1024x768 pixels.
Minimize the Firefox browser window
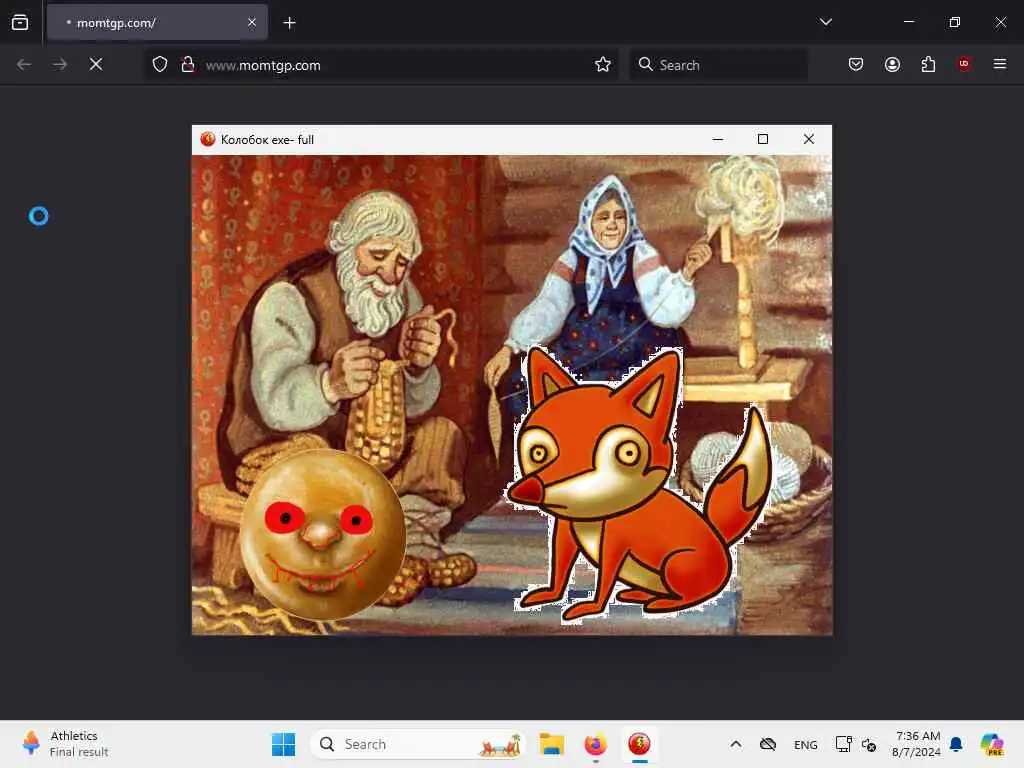(908, 22)
